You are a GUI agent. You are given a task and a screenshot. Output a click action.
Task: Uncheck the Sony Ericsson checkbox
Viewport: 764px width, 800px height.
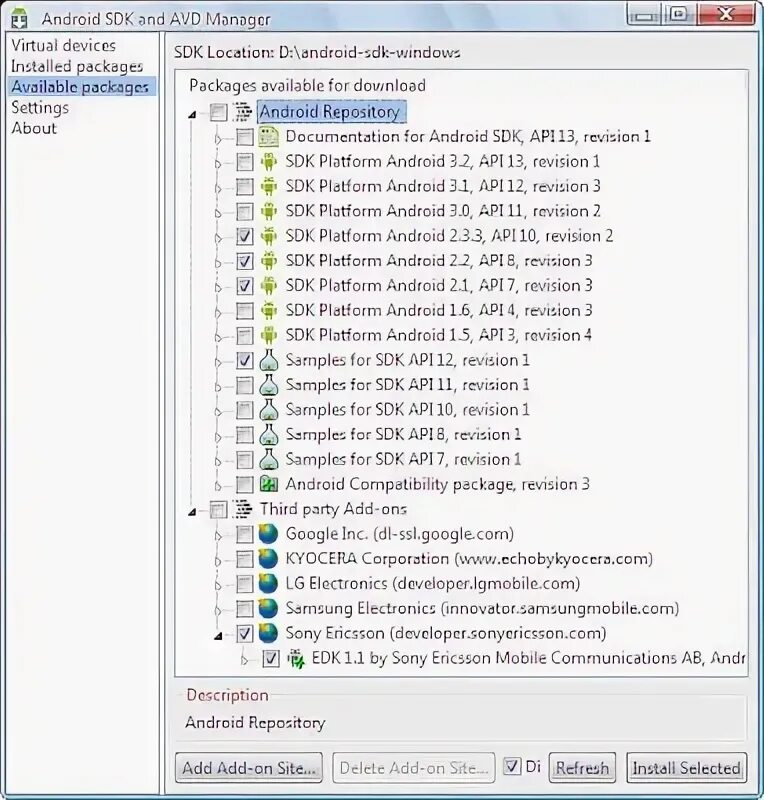pos(244,634)
